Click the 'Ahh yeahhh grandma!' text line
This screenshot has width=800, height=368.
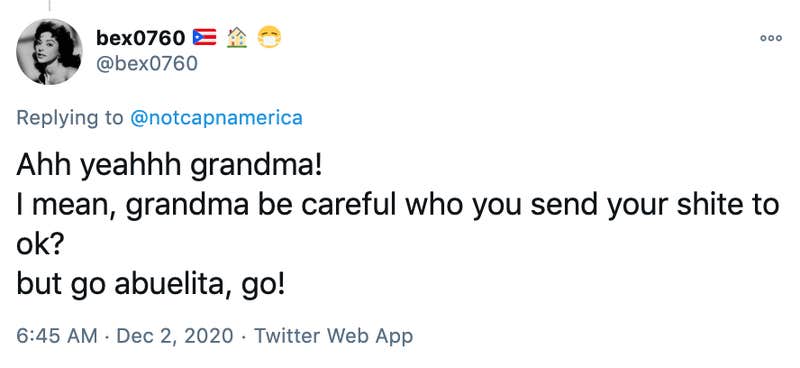click(x=169, y=166)
